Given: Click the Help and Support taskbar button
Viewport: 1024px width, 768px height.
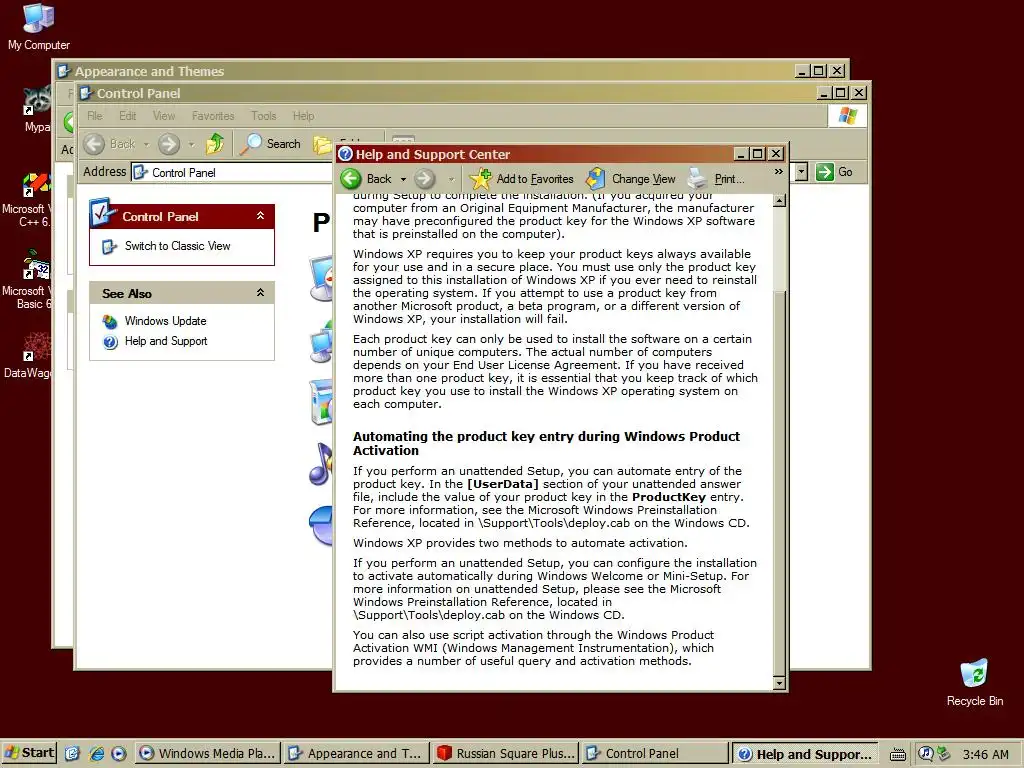Looking at the screenshot, I should point(805,754).
